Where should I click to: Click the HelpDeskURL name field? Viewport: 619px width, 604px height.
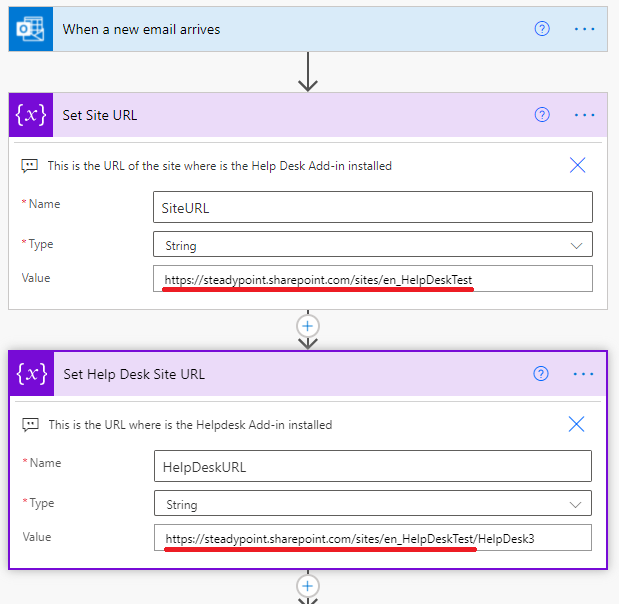pos(373,466)
